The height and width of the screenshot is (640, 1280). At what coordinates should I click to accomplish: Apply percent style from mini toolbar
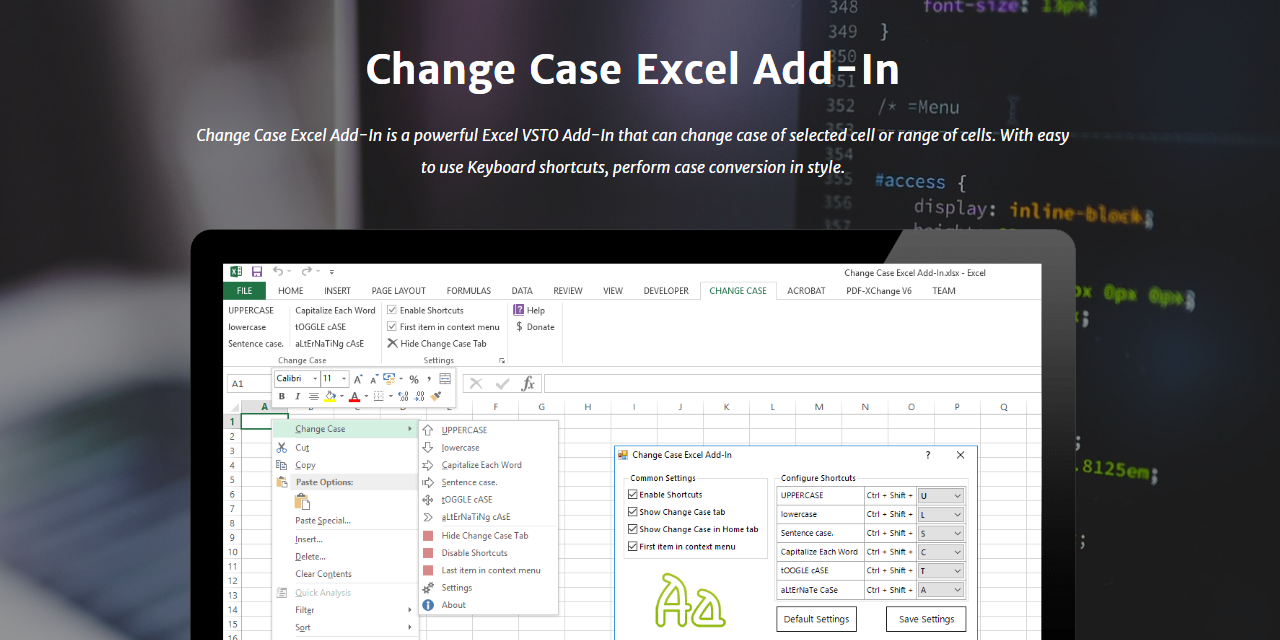click(x=413, y=379)
